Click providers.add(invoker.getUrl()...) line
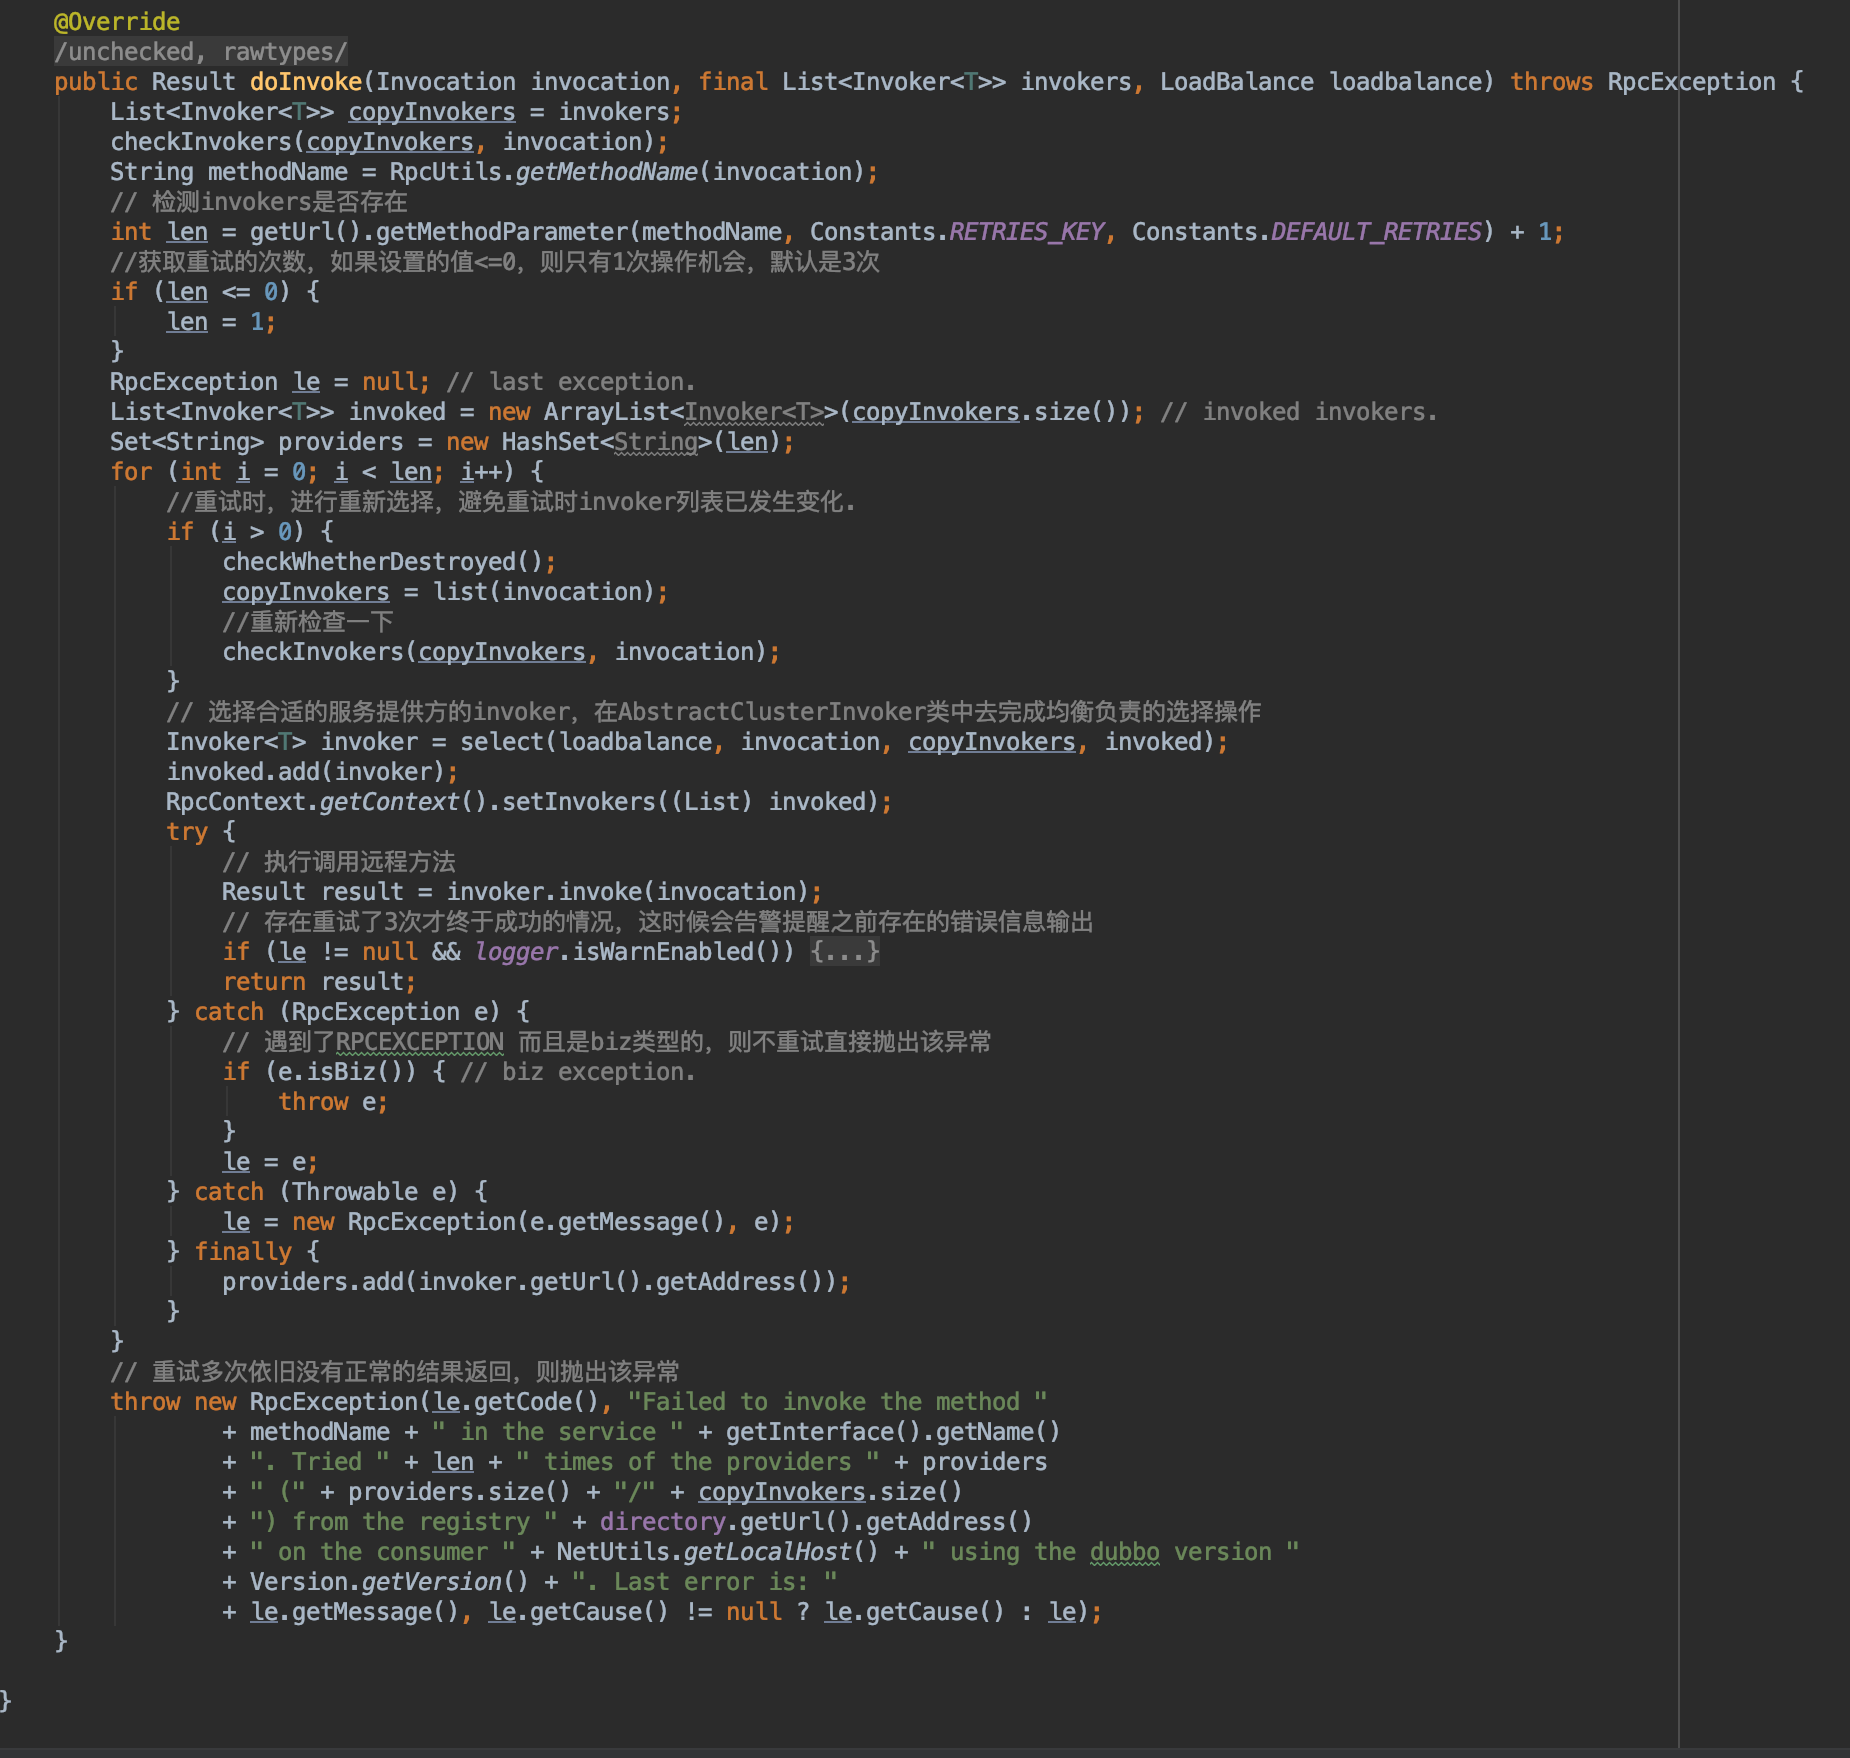This screenshot has width=1850, height=1758. (x=536, y=1281)
